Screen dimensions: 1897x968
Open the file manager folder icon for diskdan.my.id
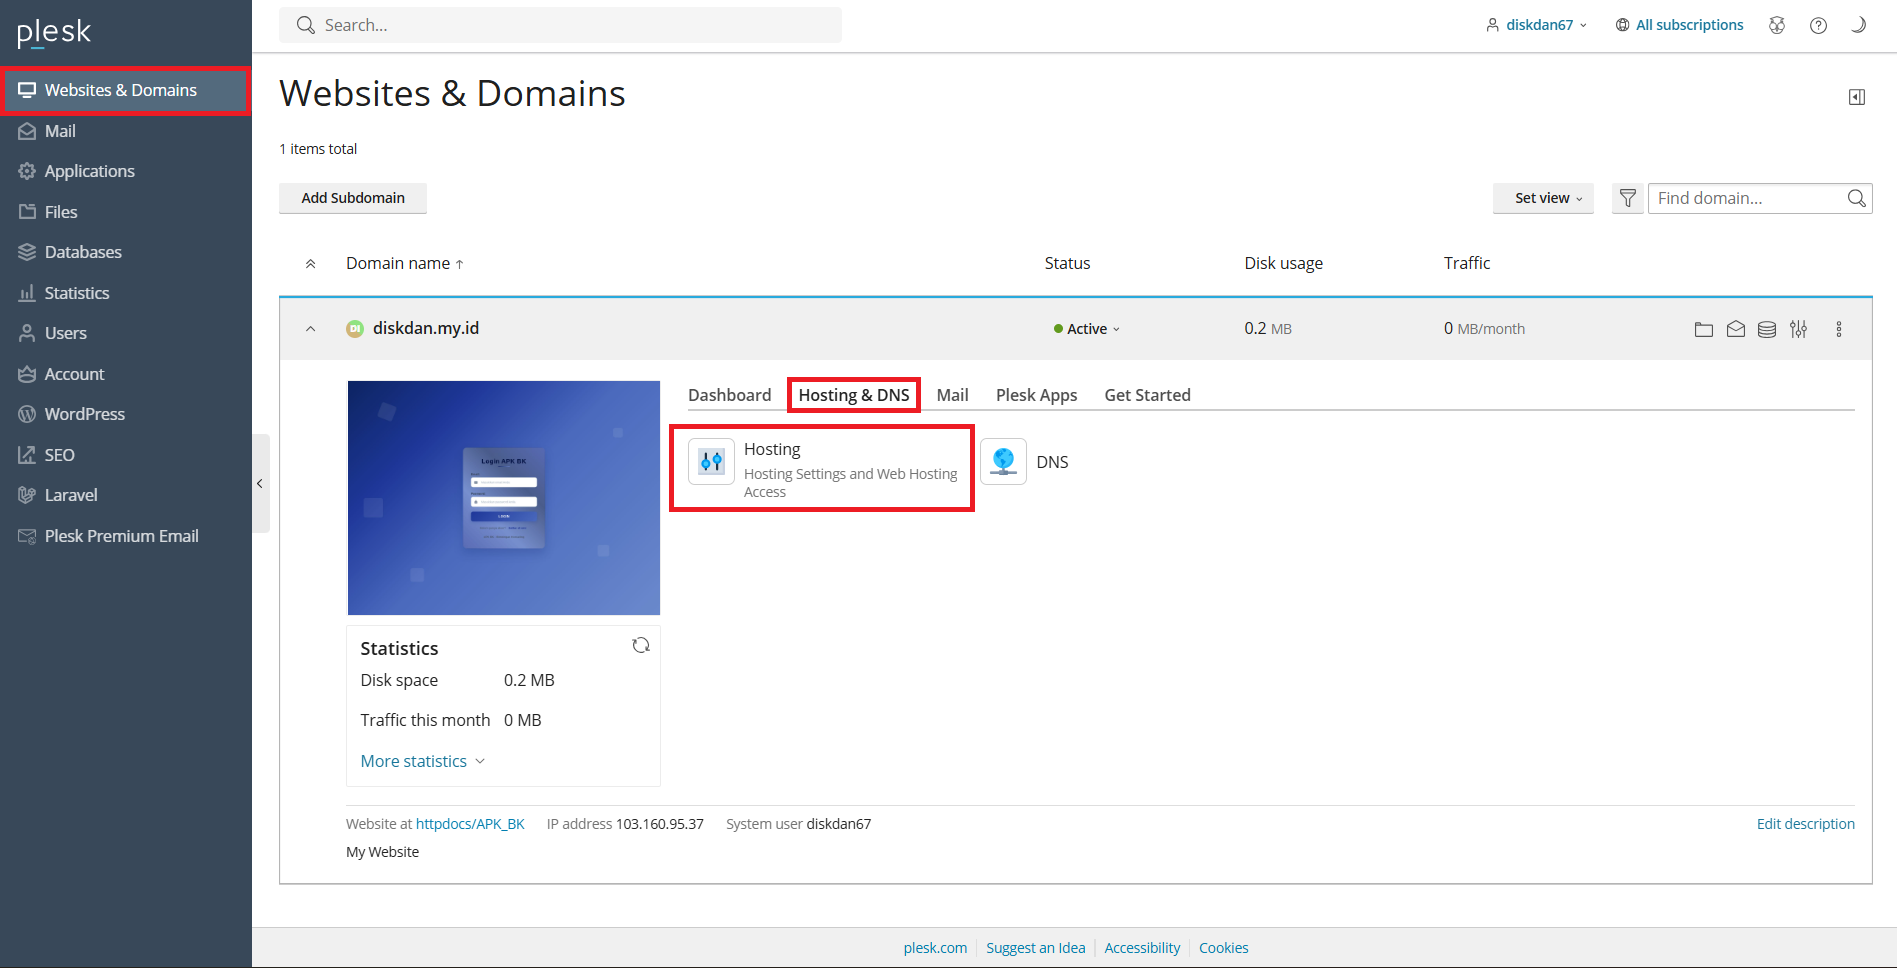tap(1704, 329)
